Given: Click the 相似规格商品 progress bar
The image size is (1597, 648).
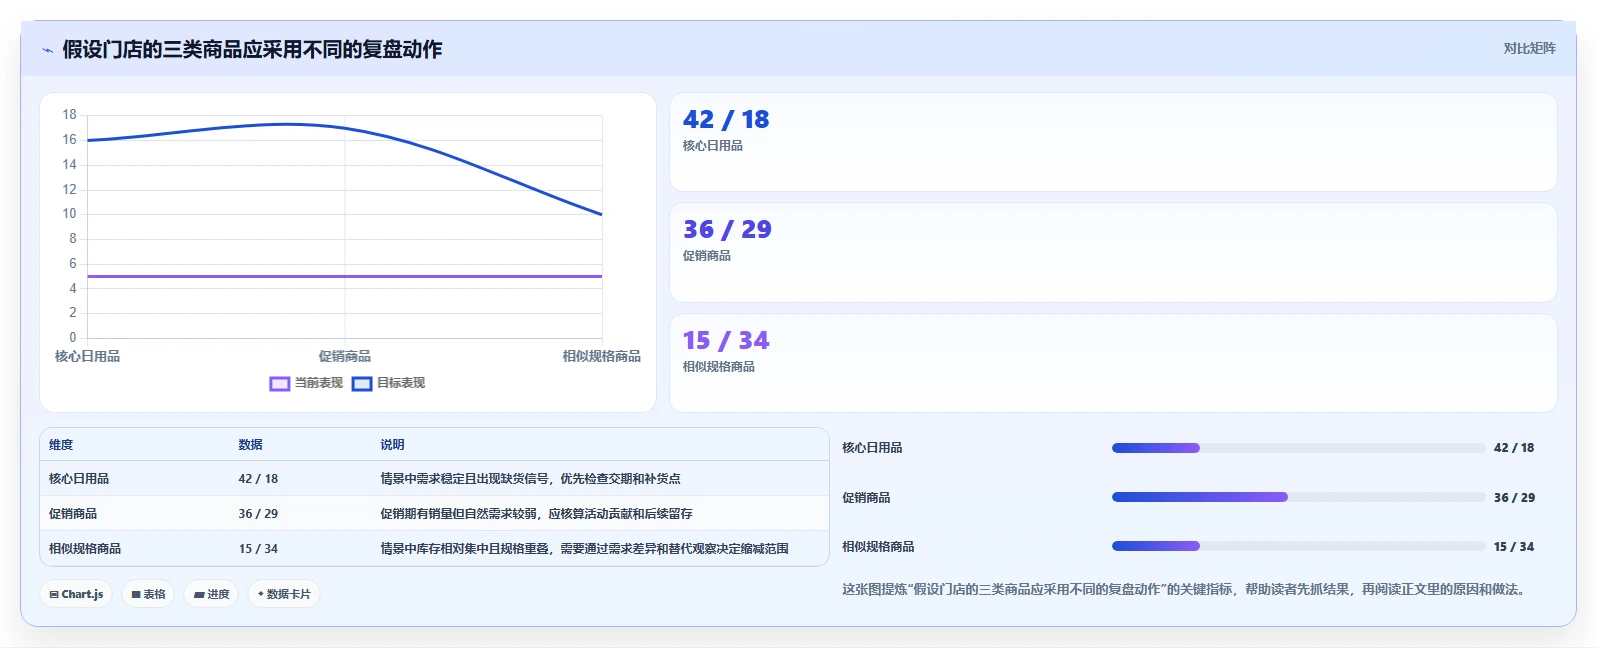Looking at the screenshot, I should [x=1298, y=546].
